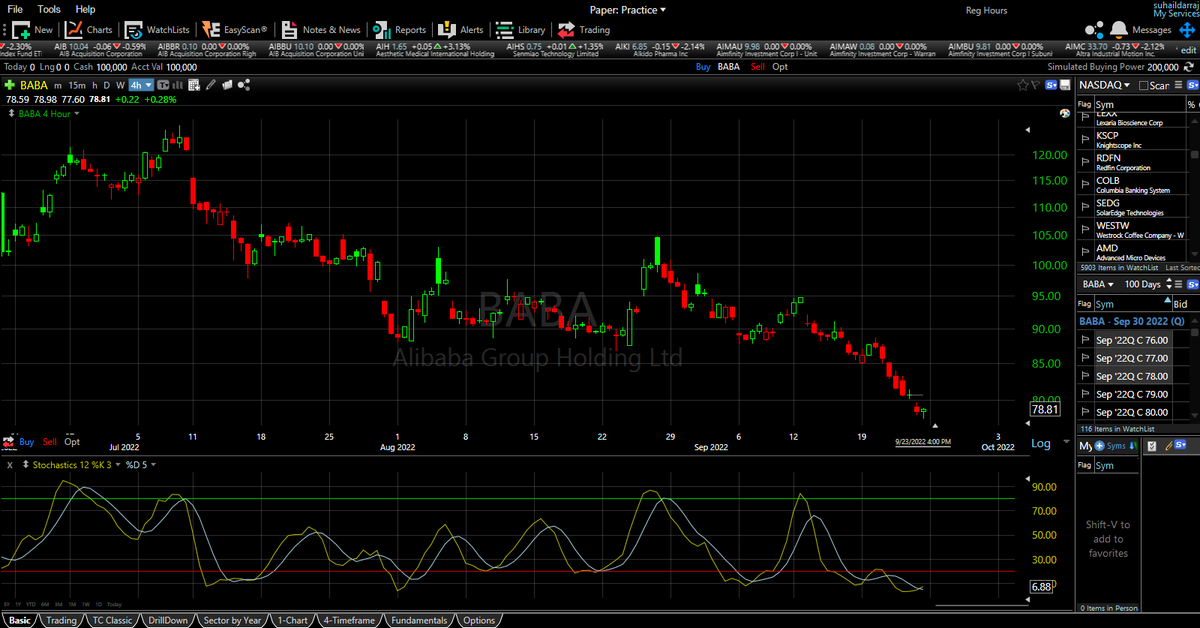Screen dimensions: 1200x628
Task: Open Alerts from the toolbar
Action: coord(460,29)
